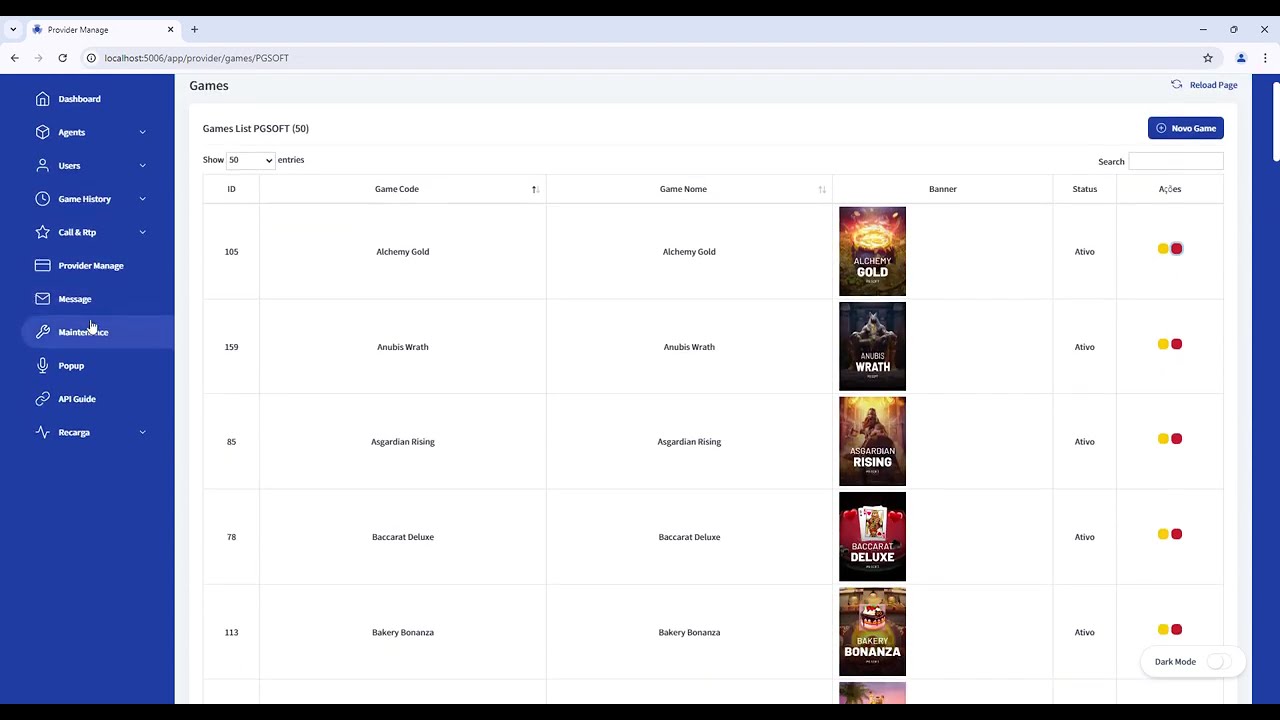Viewport: 1280px width, 720px height.
Task: Open API Guide in sidebar
Action: point(77,399)
